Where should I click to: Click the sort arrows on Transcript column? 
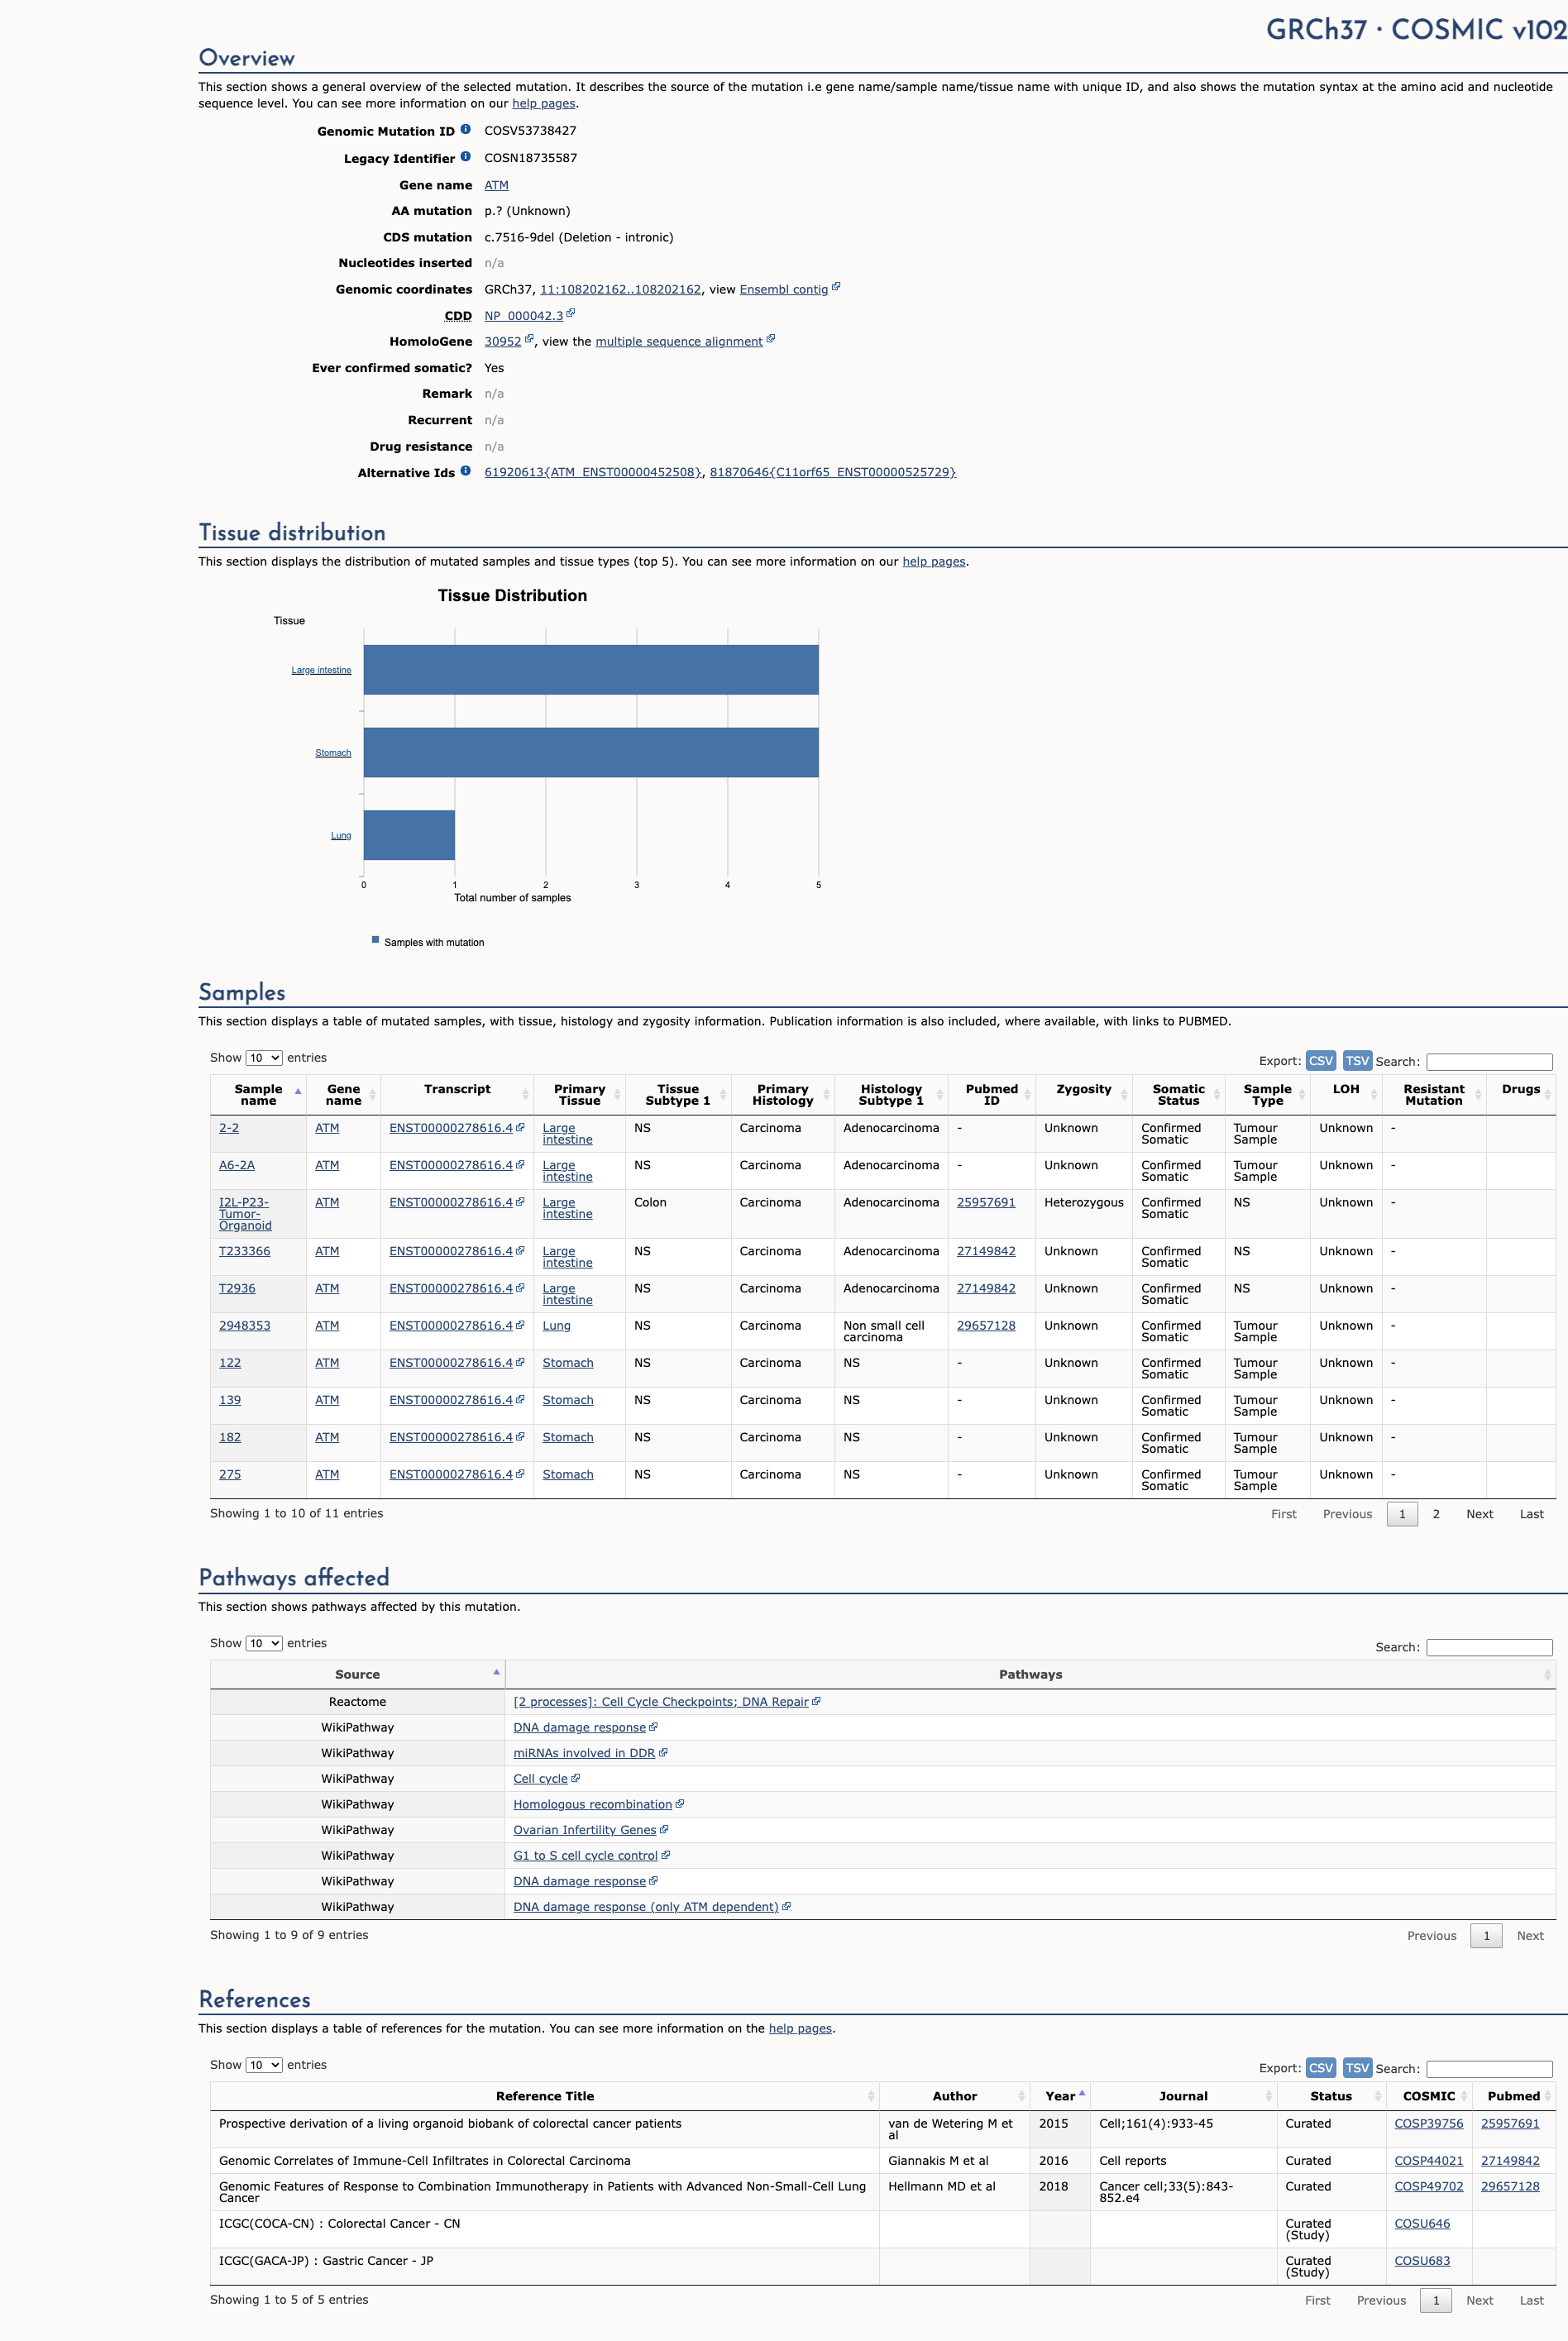[x=525, y=1095]
